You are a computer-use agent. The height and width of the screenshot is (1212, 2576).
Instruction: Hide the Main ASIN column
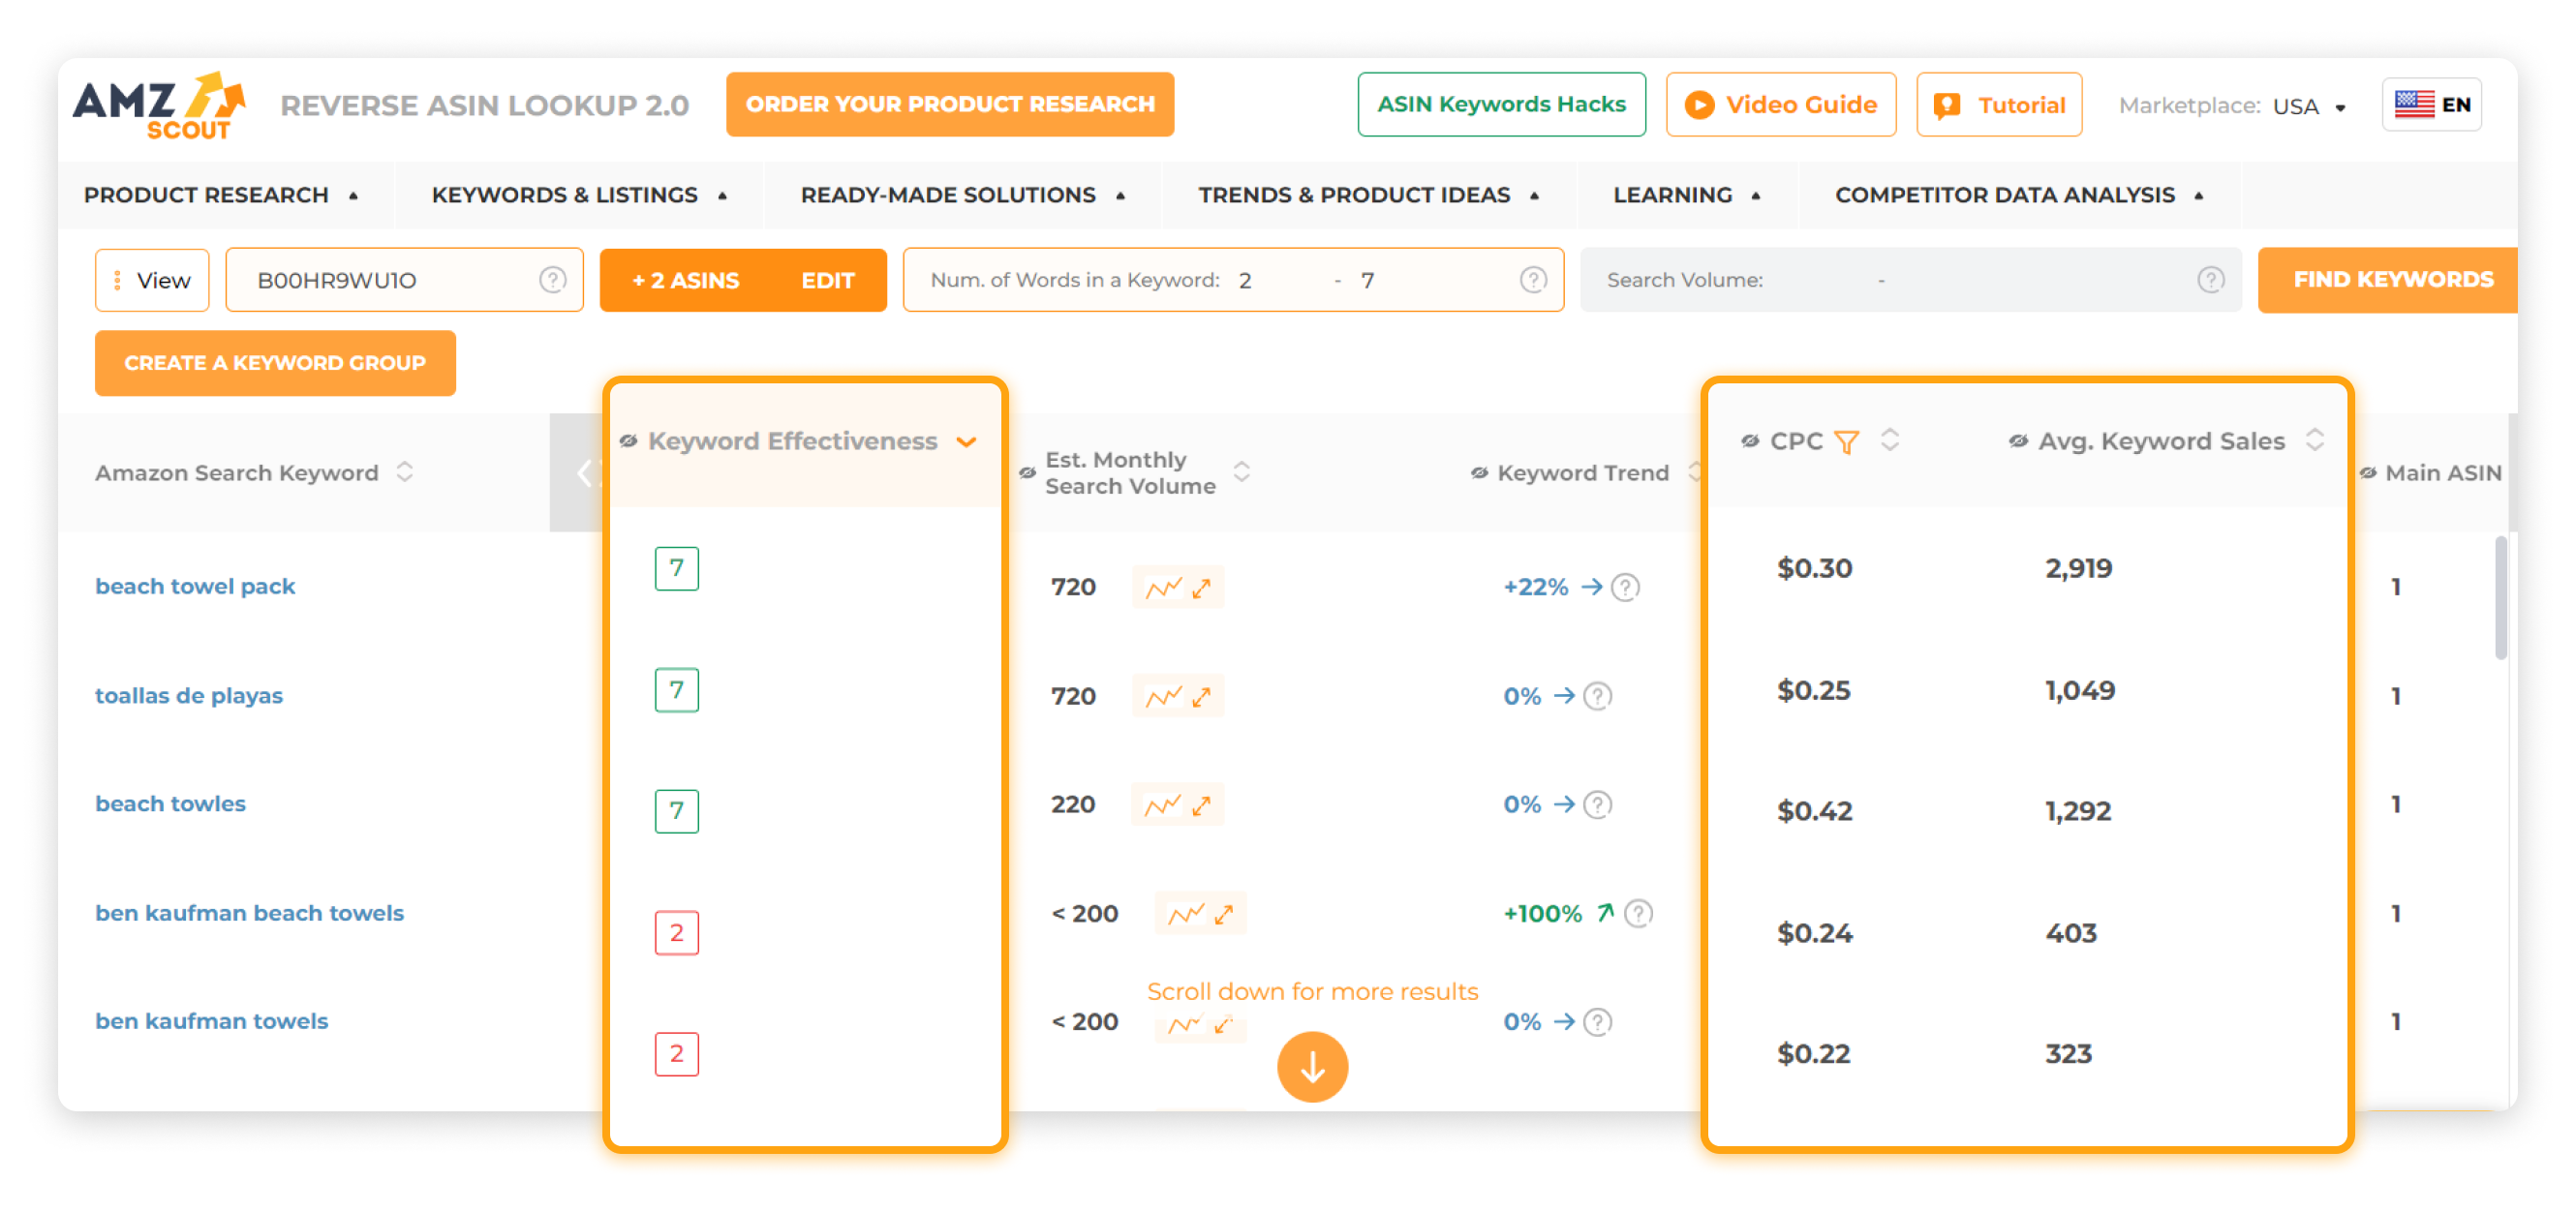point(2367,473)
